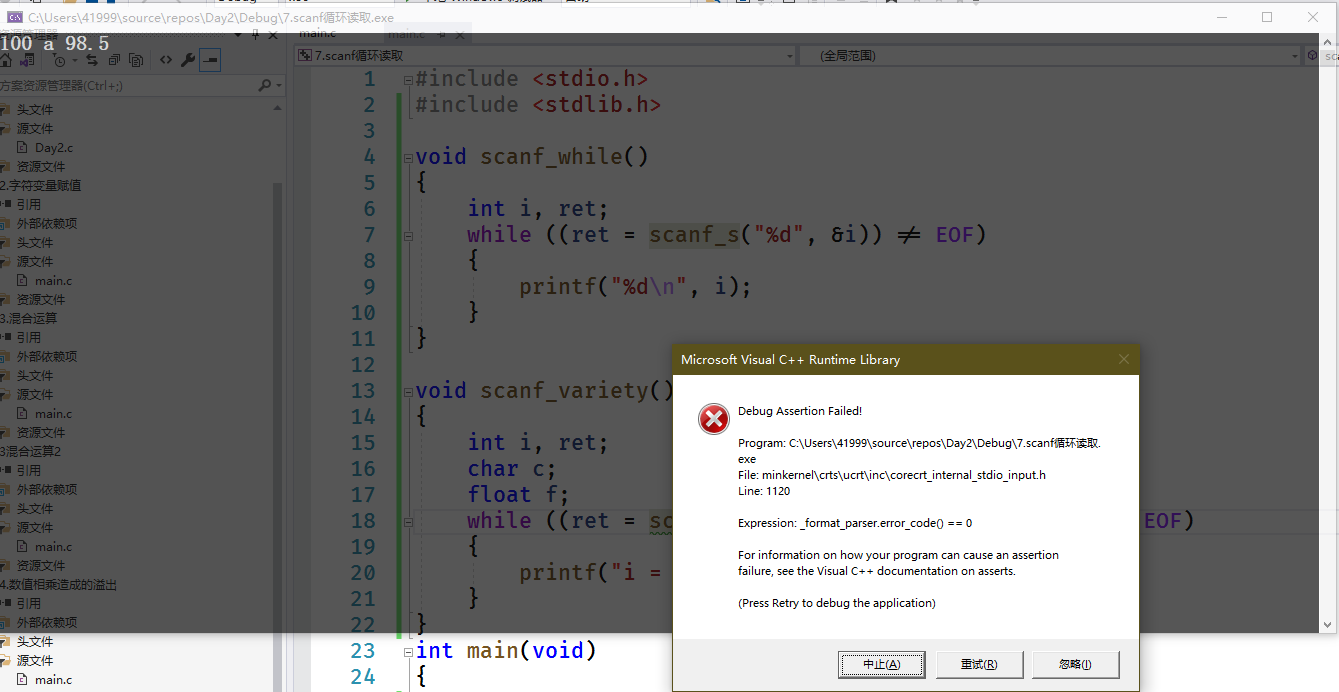Click line number 12 in the editor gutter
This screenshot has height=692, width=1339.
pos(363,365)
